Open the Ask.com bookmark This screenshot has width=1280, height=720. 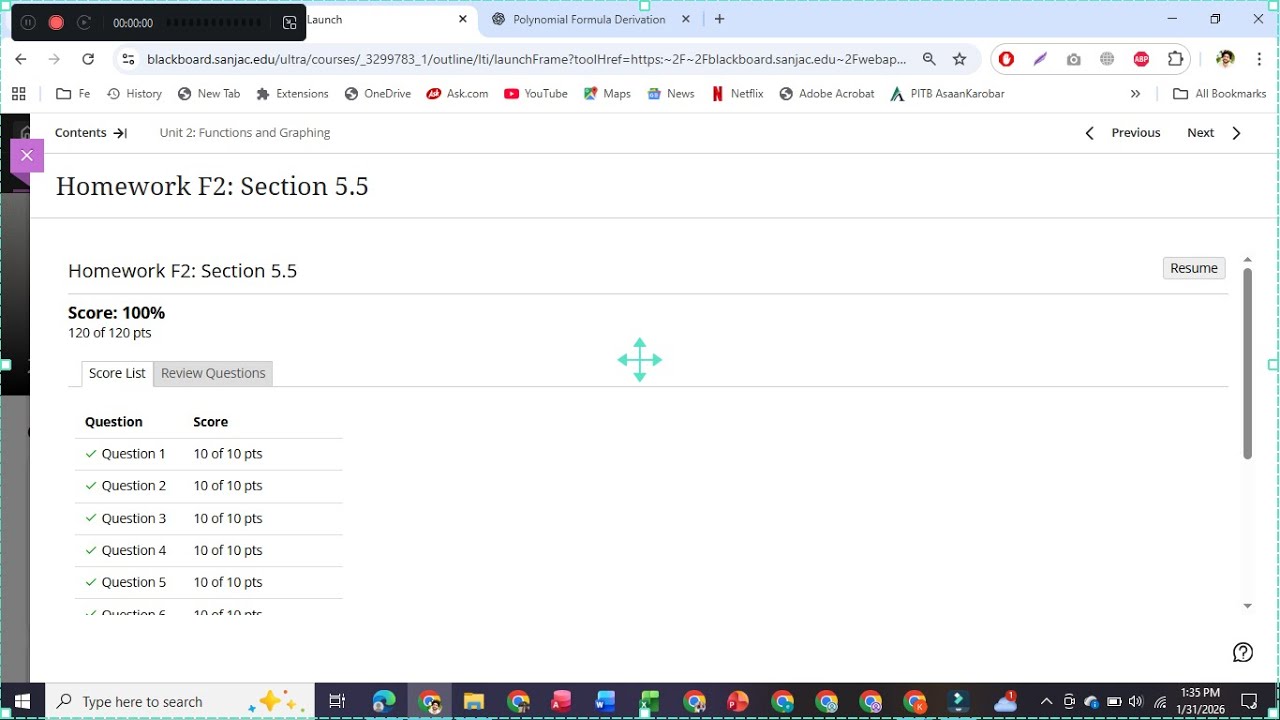click(457, 93)
